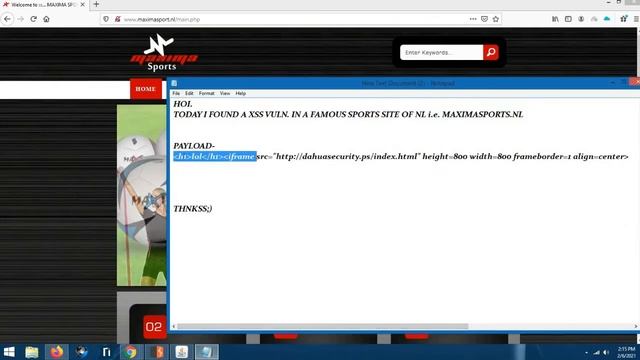Open Windows Start menu
This screenshot has width=640, height=360.
(9, 352)
